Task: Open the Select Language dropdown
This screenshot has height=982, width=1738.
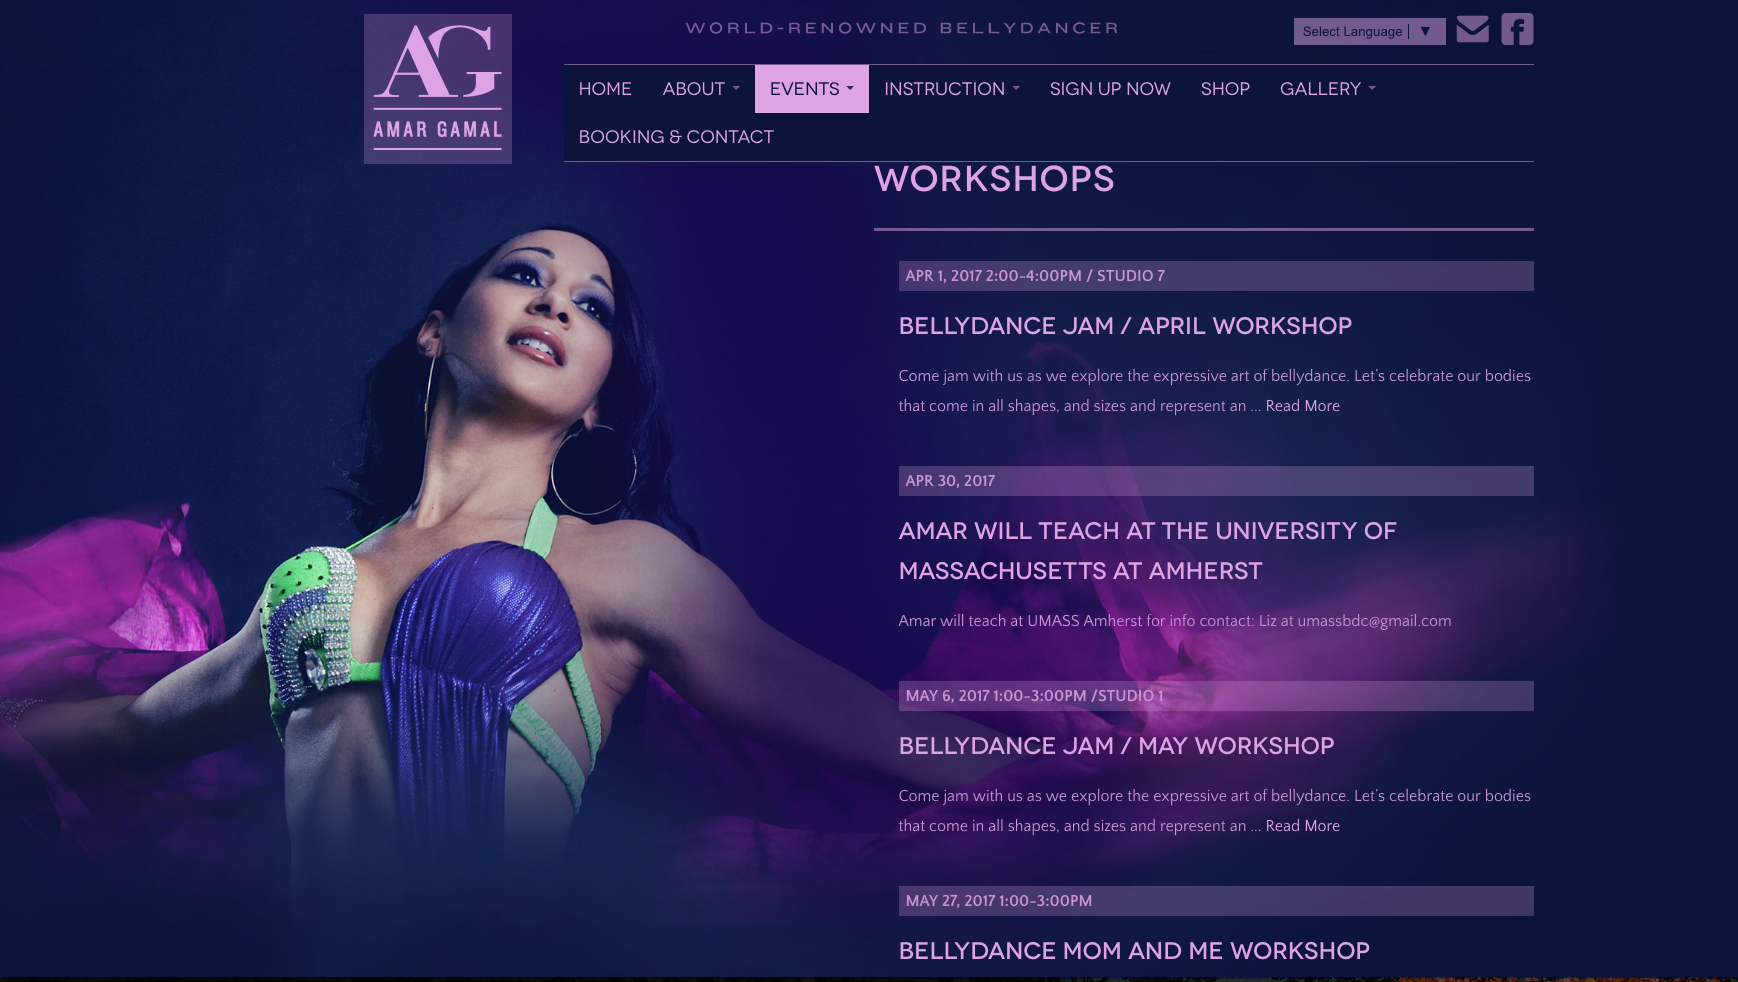Action: tap(1369, 31)
